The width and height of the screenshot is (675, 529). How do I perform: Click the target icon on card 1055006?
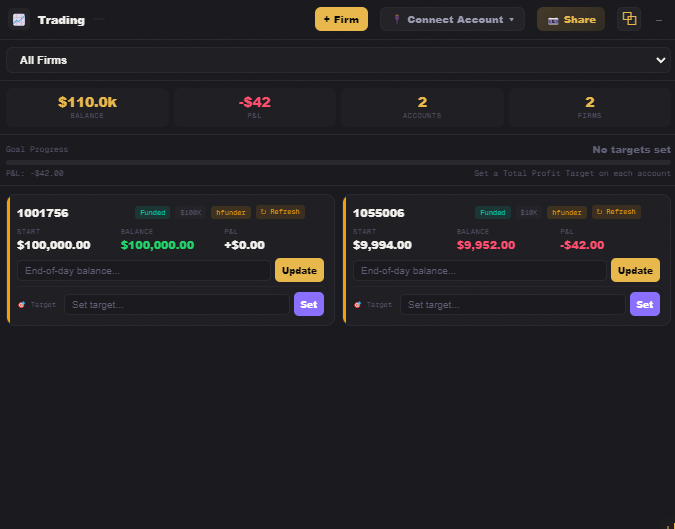coord(357,305)
